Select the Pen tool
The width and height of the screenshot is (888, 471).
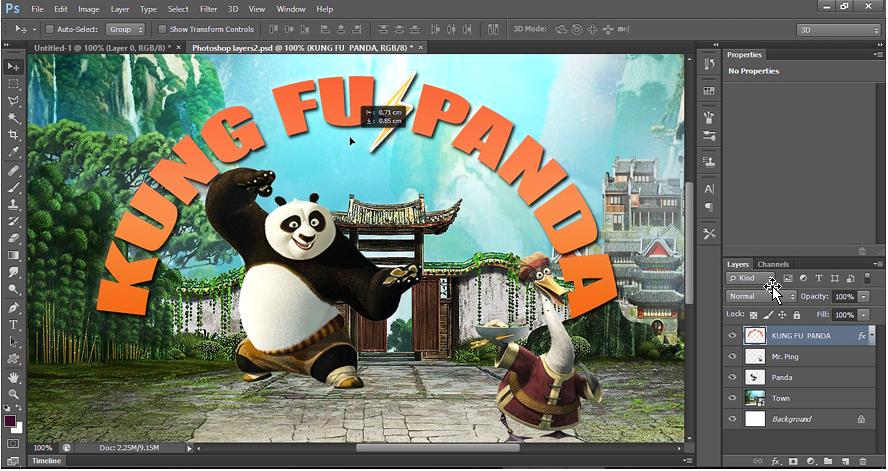(14, 309)
